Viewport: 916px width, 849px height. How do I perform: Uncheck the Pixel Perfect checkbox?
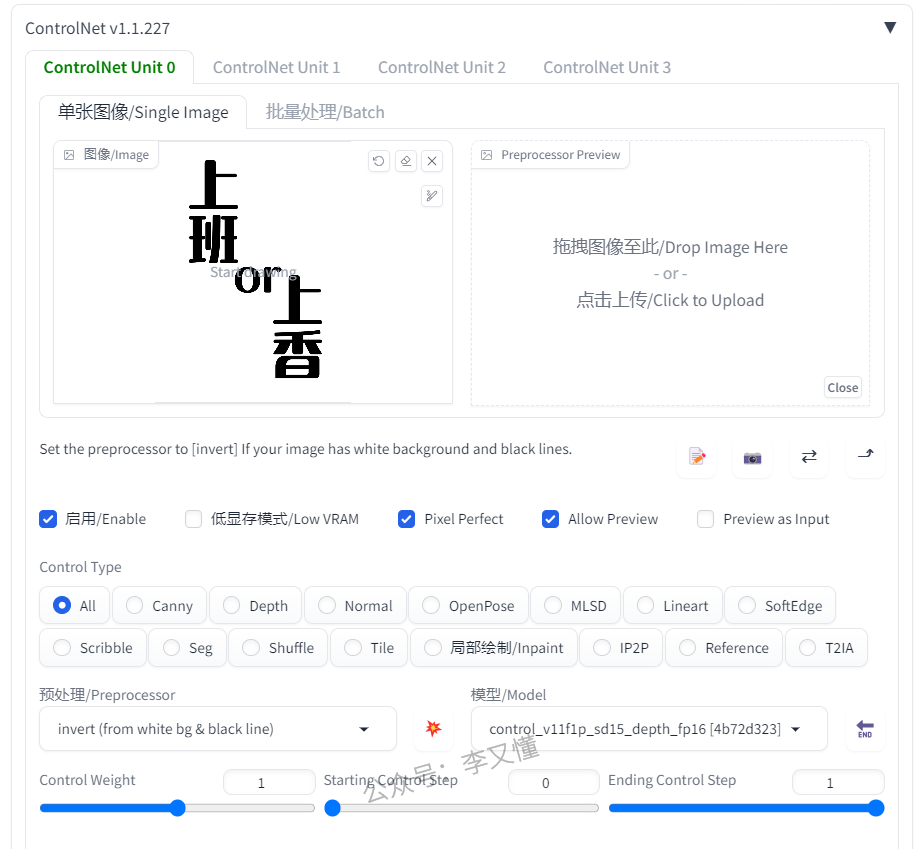point(407,519)
